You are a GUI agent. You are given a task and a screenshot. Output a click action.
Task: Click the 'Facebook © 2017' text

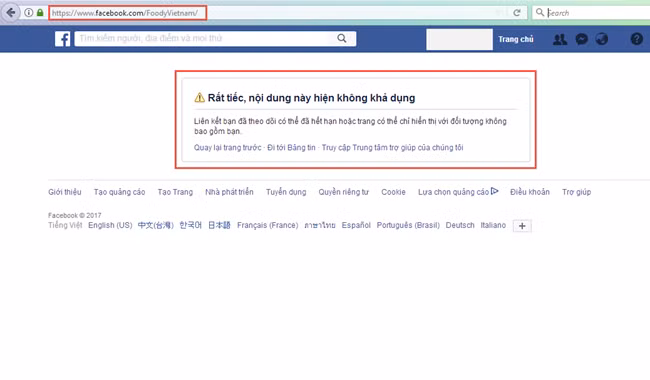tap(75, 215)
